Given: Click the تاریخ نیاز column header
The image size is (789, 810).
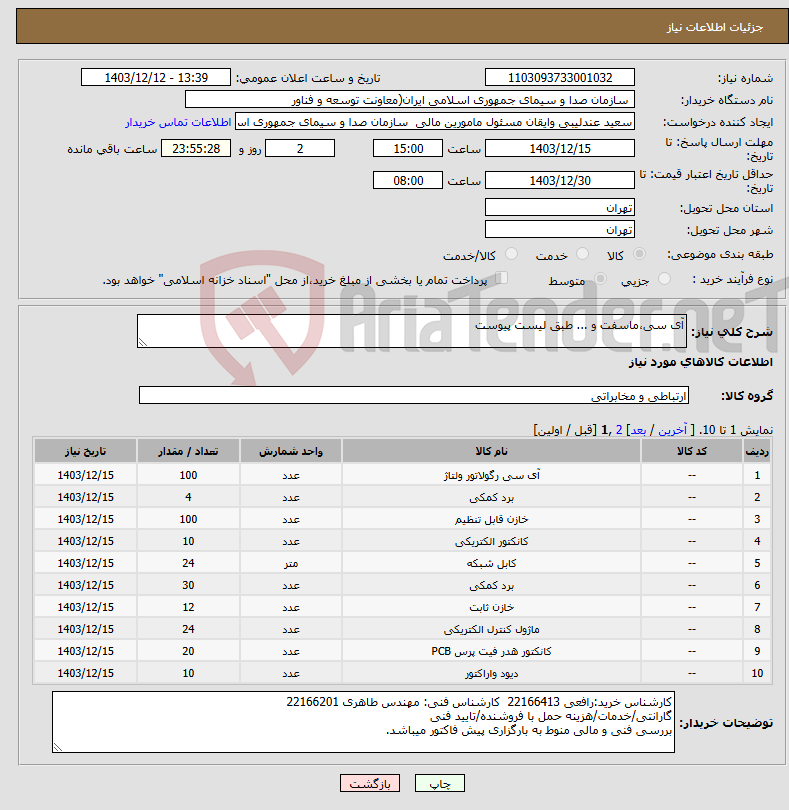Looking at the screenshot, I should pyautogui.click(x=85, y=451).
